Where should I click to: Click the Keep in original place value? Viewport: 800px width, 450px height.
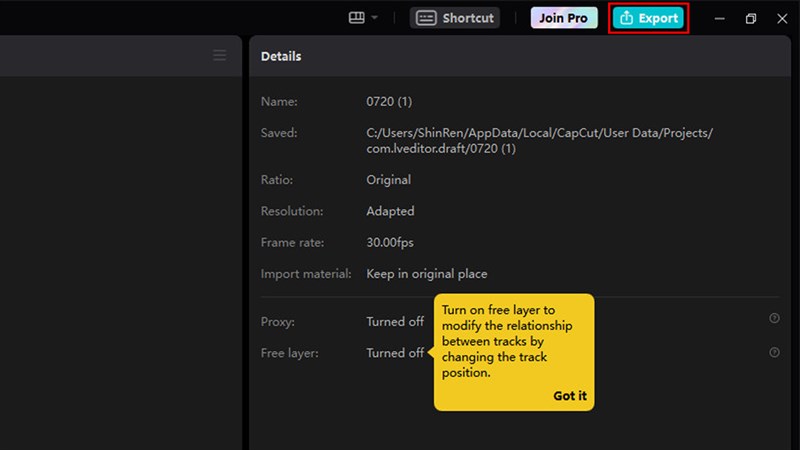pos(427,273)
